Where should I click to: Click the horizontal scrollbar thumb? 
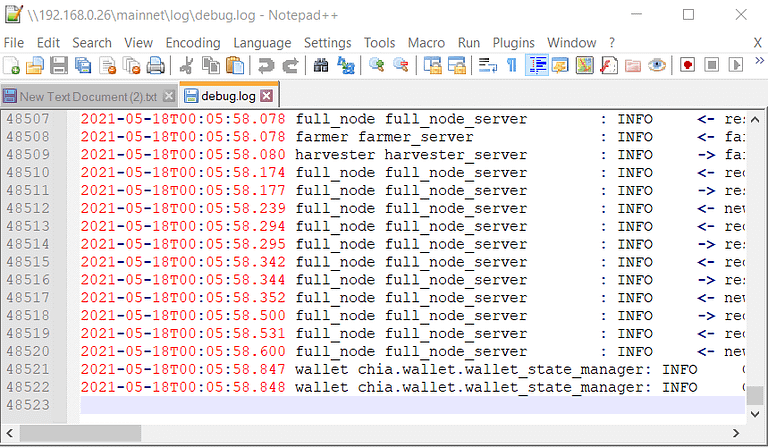(80, 433)
